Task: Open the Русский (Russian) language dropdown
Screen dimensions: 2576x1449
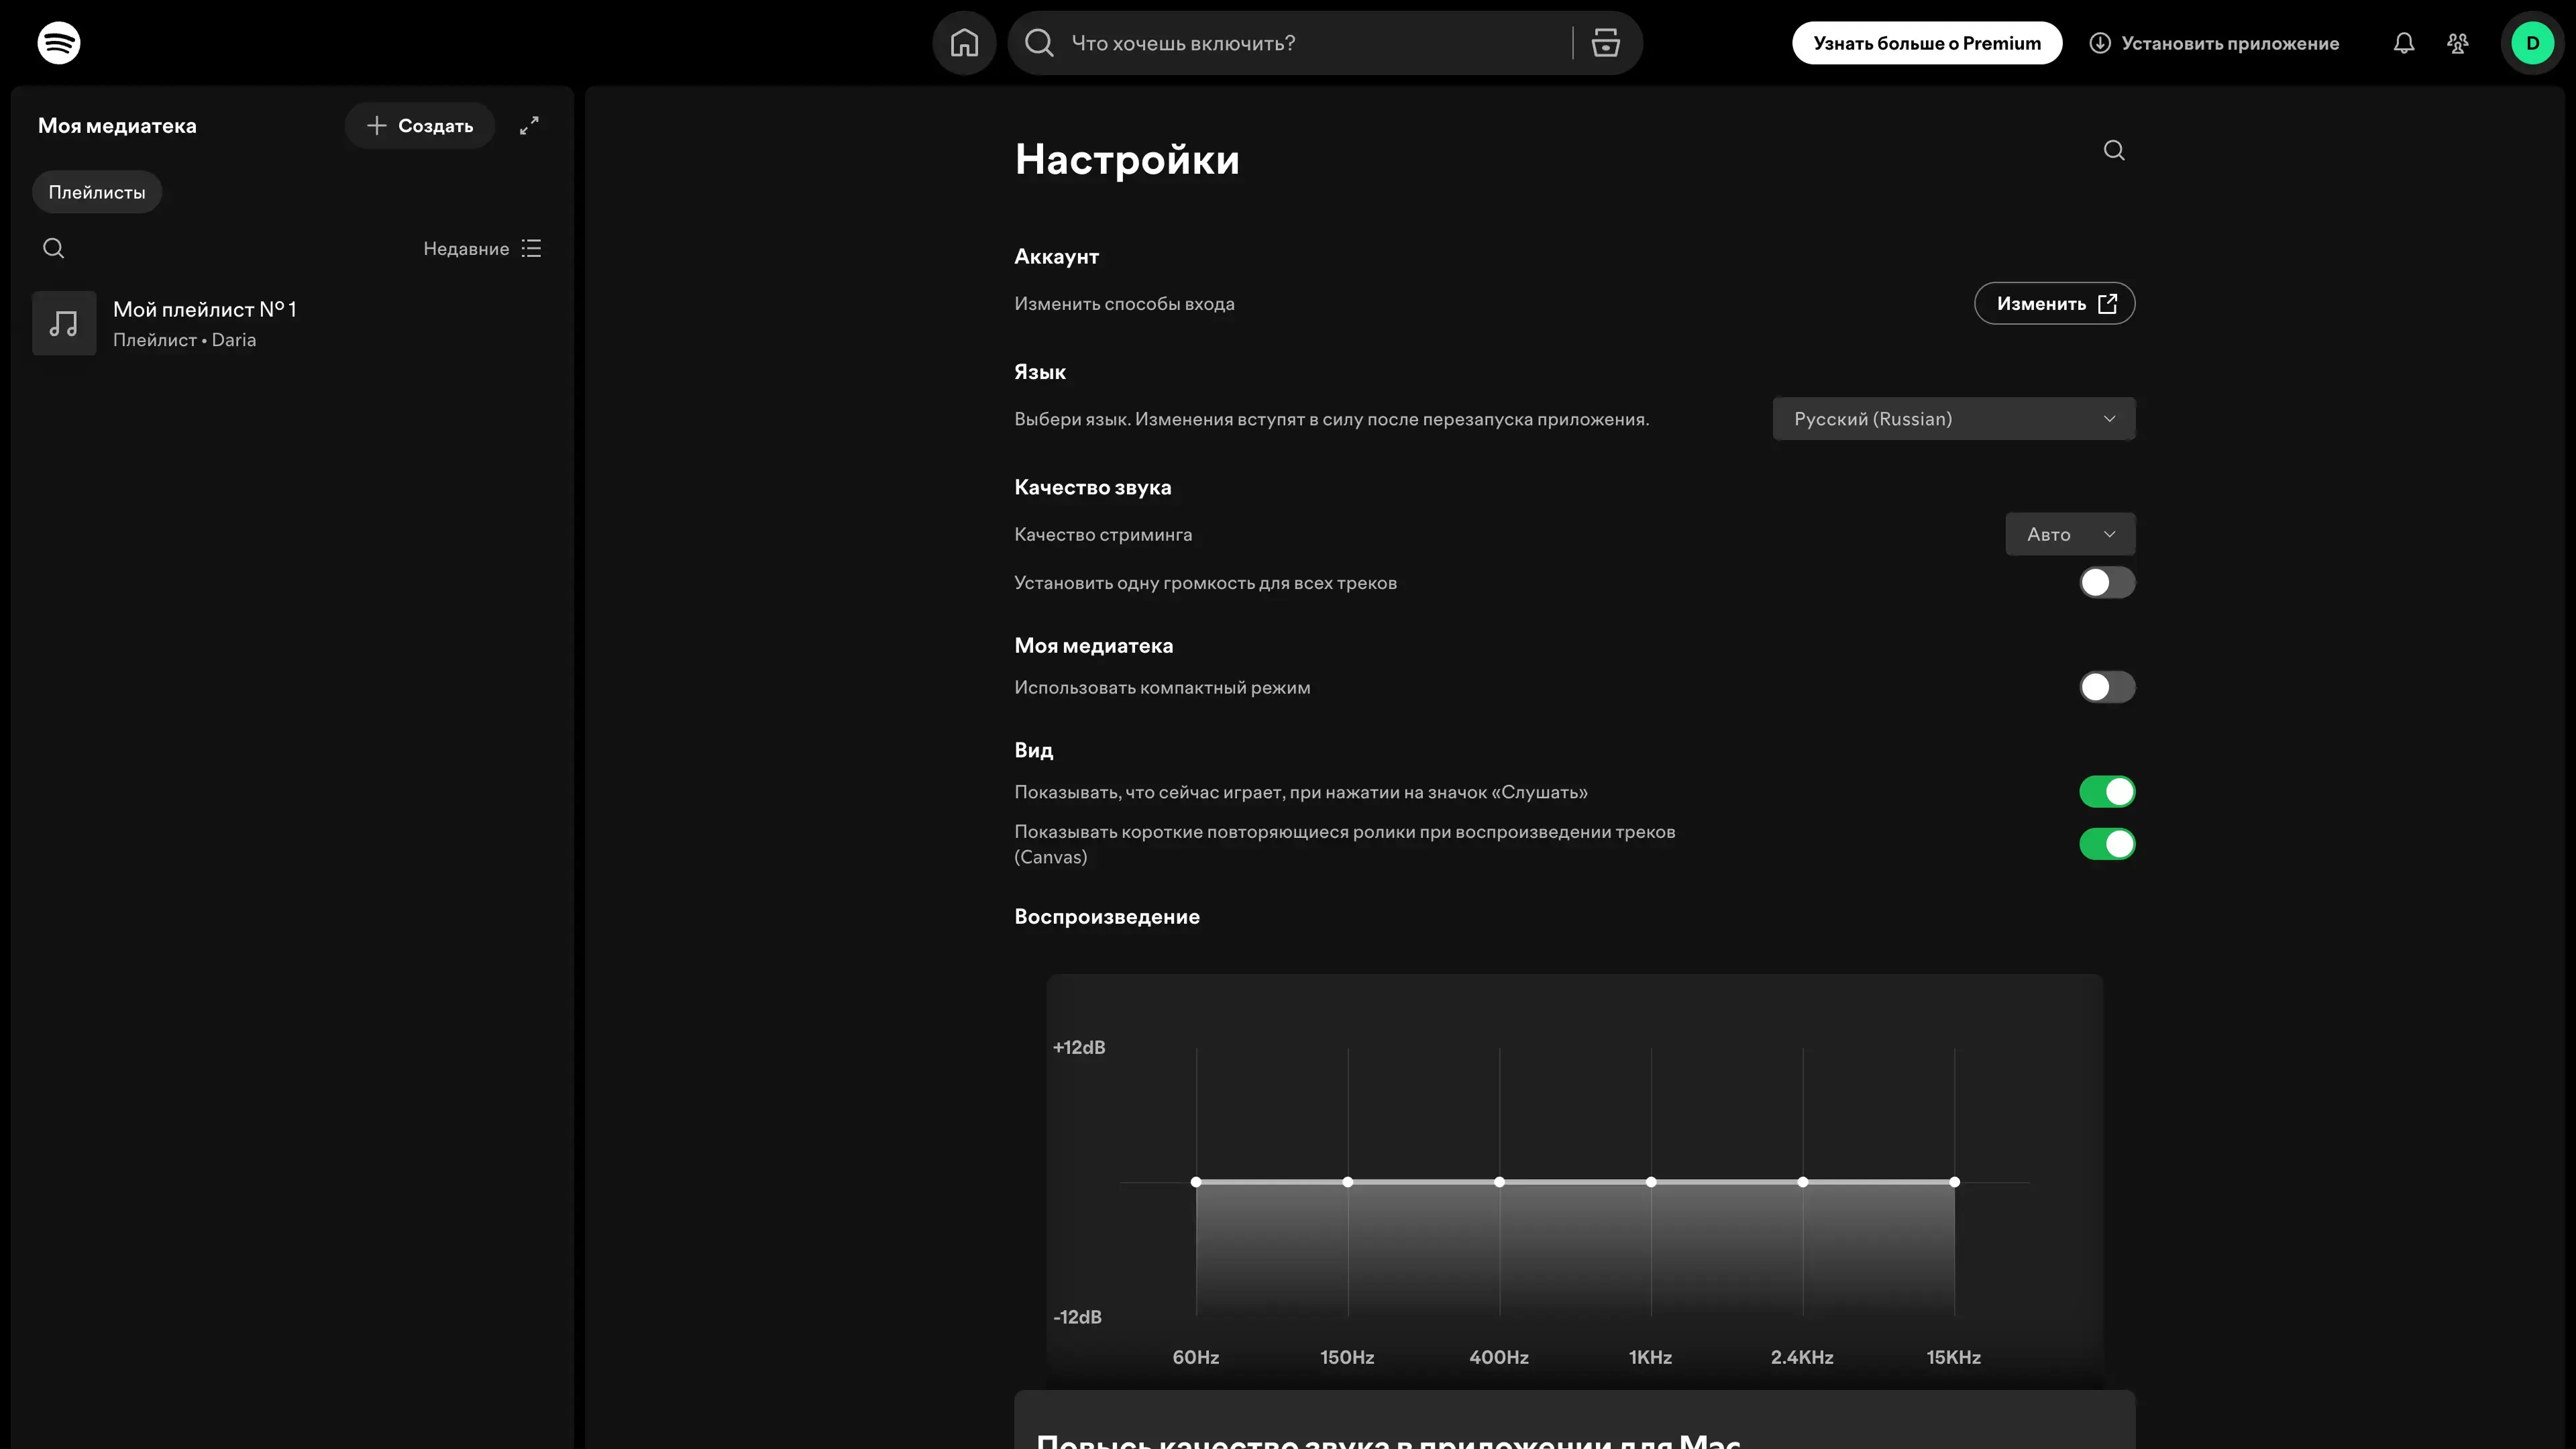Action: point(1953,419)
